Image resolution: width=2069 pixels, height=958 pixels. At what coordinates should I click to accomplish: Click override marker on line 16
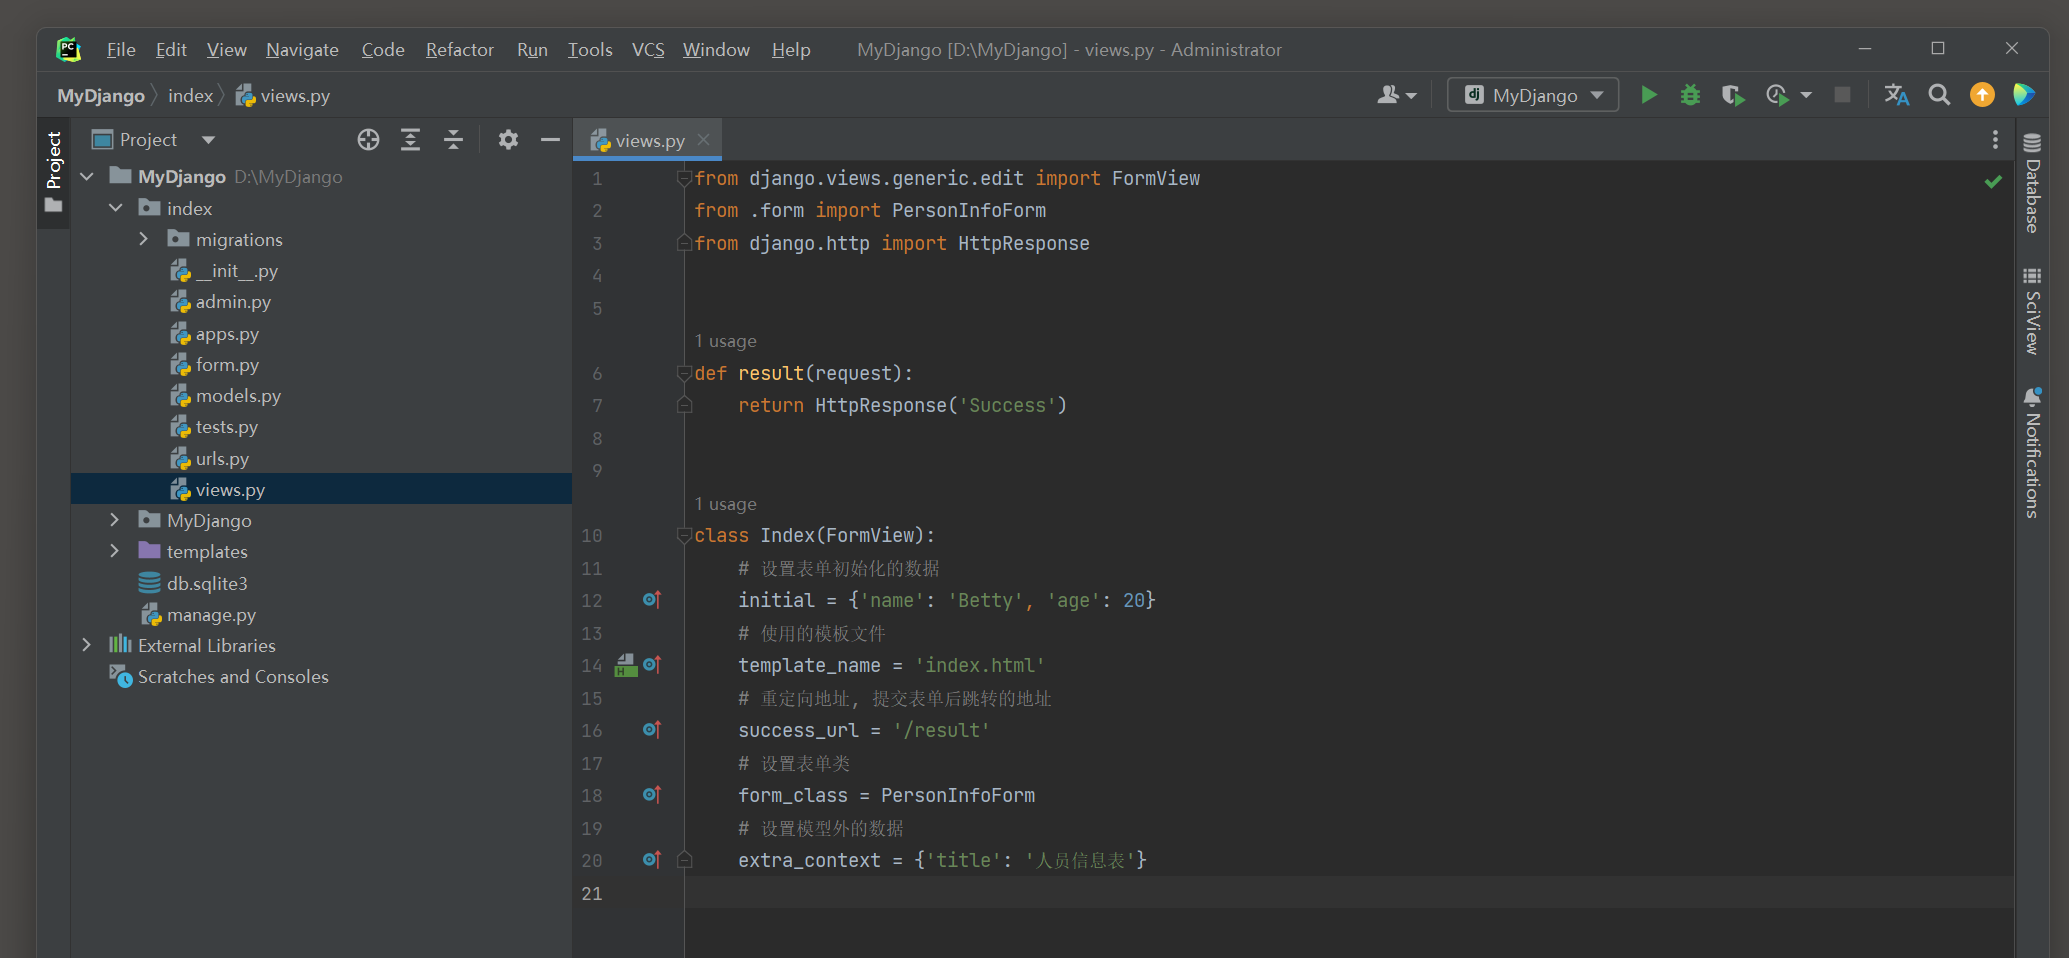click(652, 730)
